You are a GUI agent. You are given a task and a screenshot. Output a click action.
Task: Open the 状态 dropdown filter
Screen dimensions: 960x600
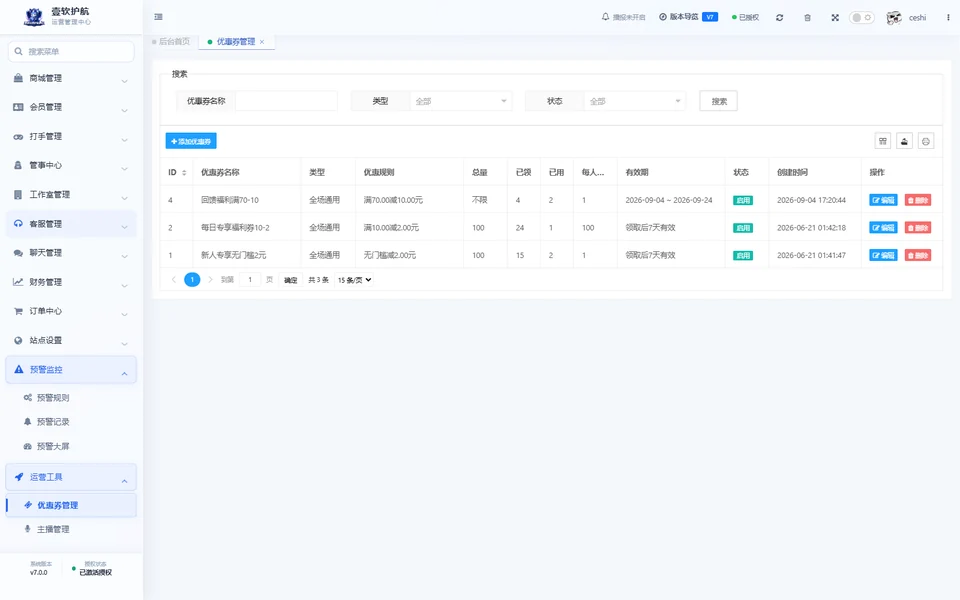(x=635, y=101)
